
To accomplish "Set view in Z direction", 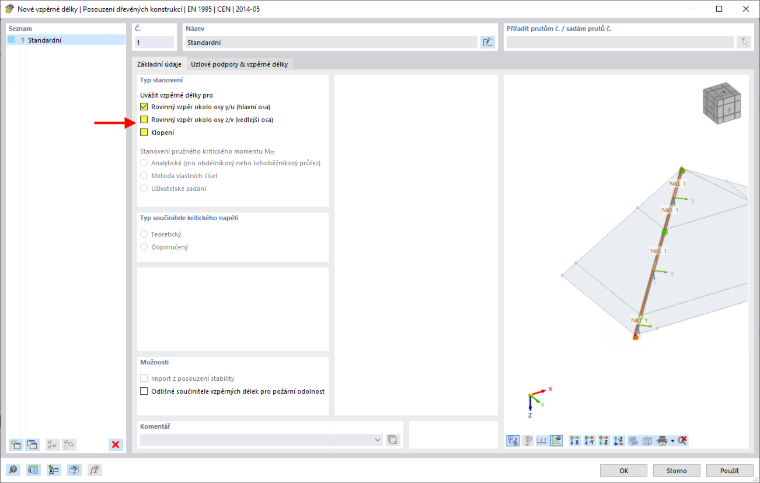I will (x=603, y=440).
